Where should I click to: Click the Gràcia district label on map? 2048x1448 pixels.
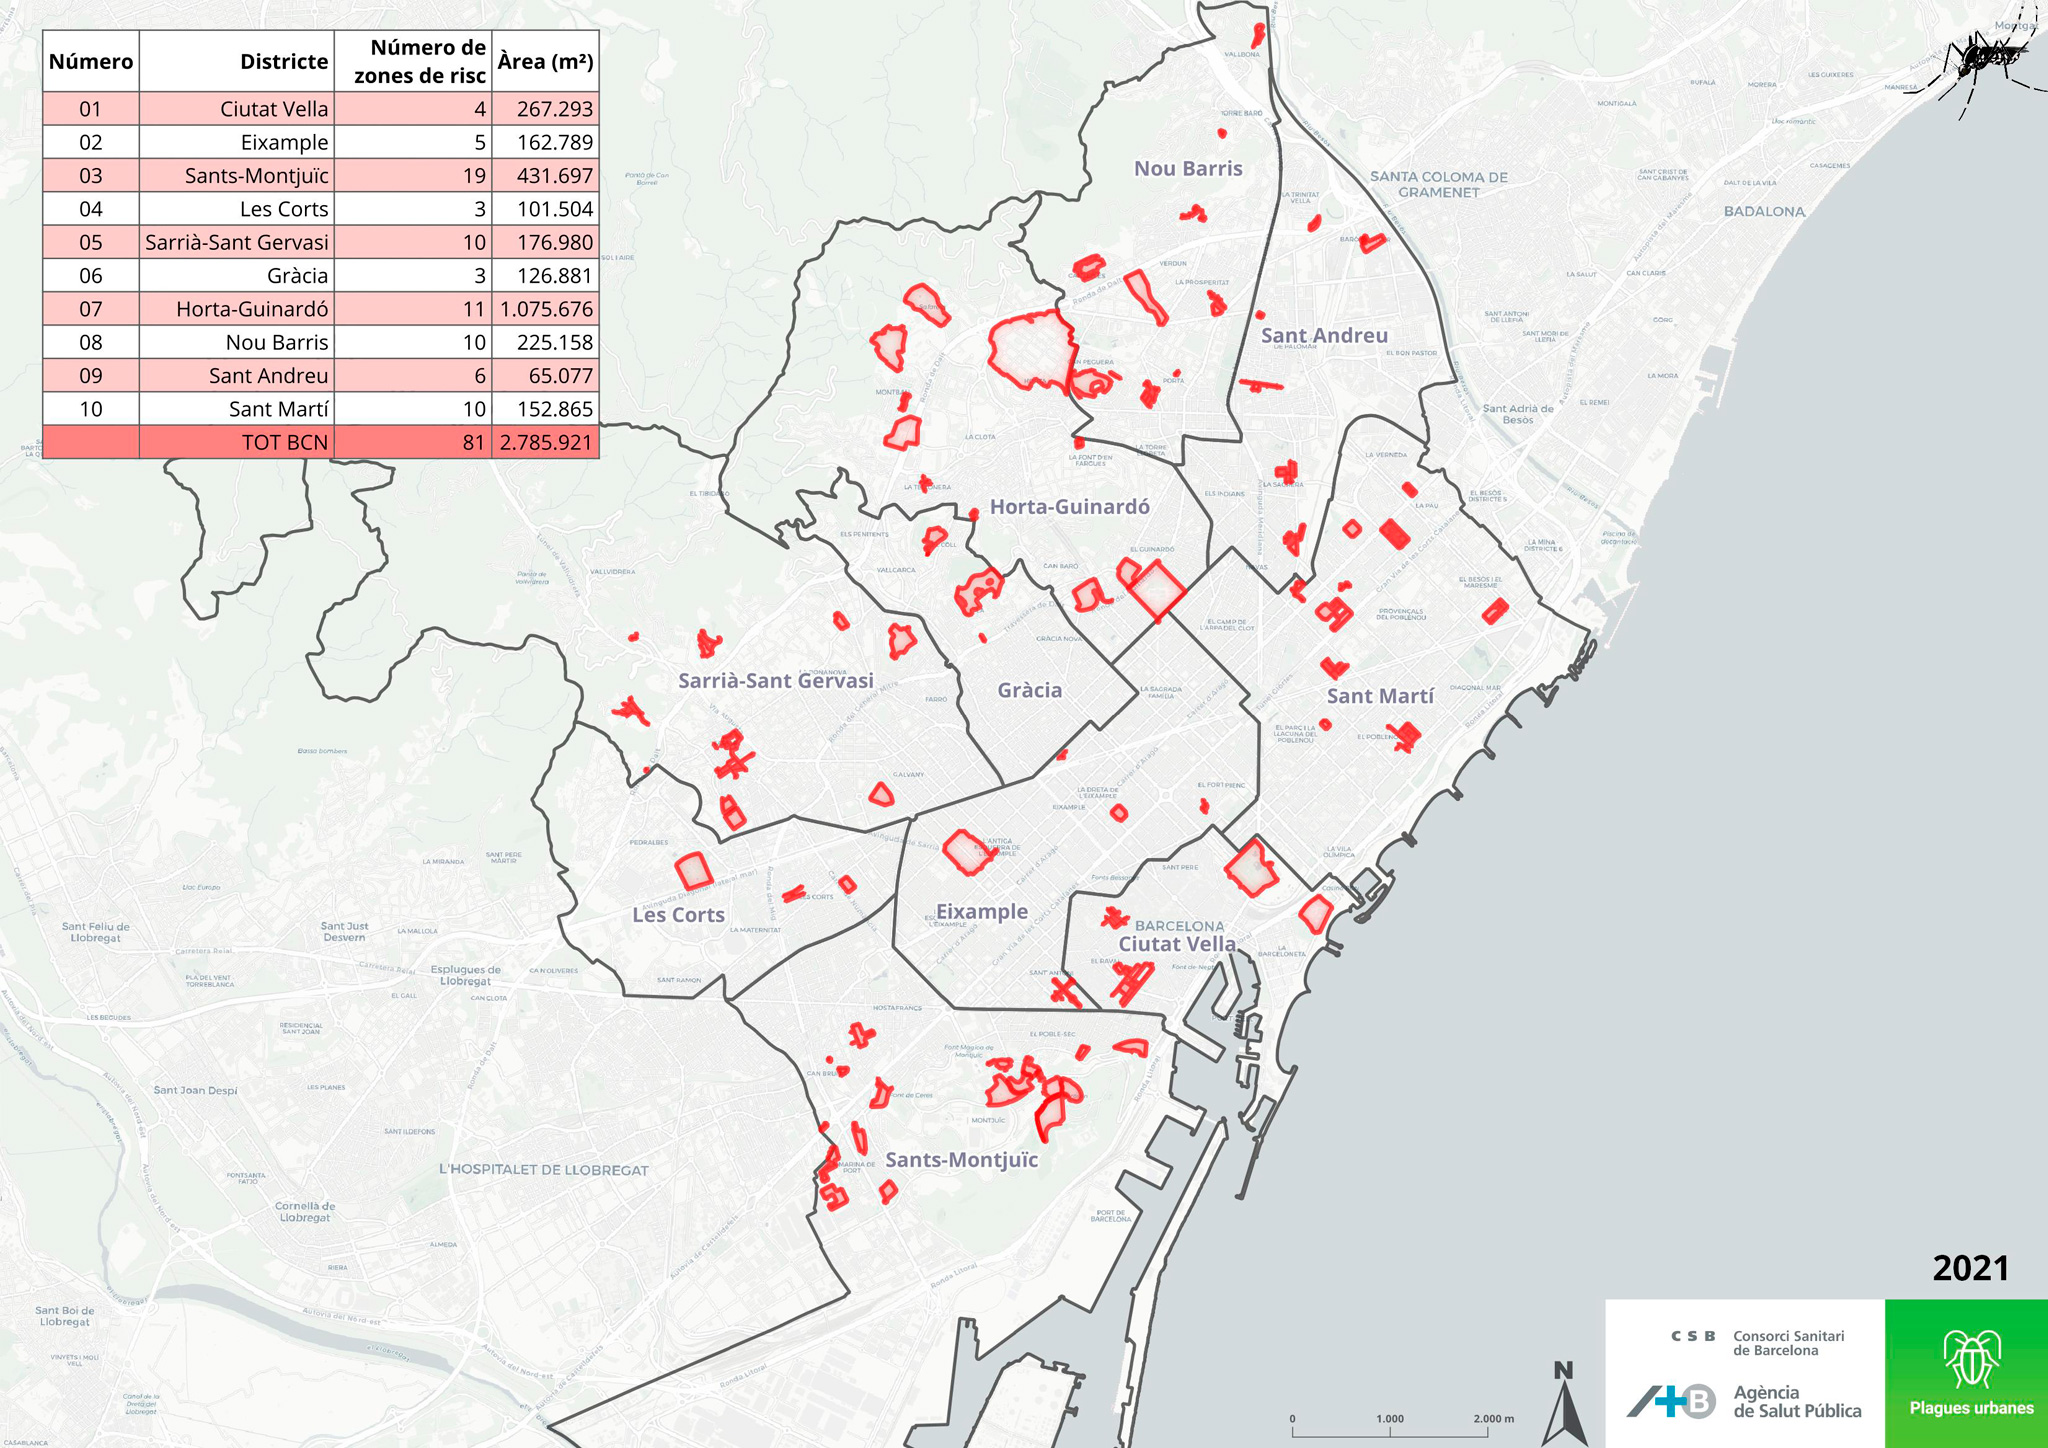tap(1029, 690)
